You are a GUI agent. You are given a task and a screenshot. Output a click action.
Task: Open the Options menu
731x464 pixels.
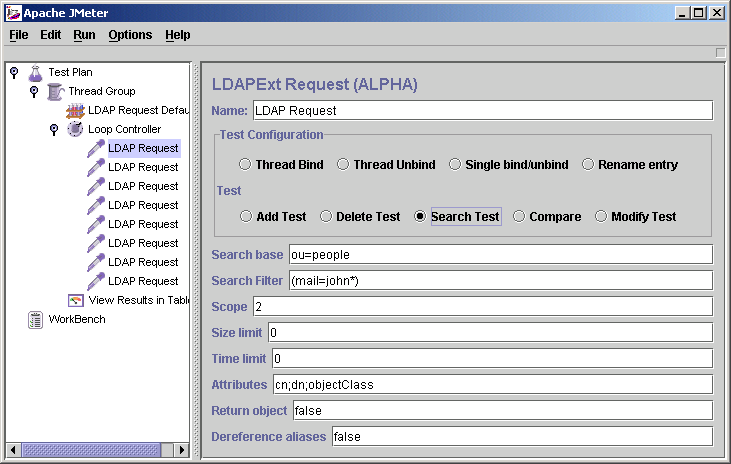click(x=130, y=35)
